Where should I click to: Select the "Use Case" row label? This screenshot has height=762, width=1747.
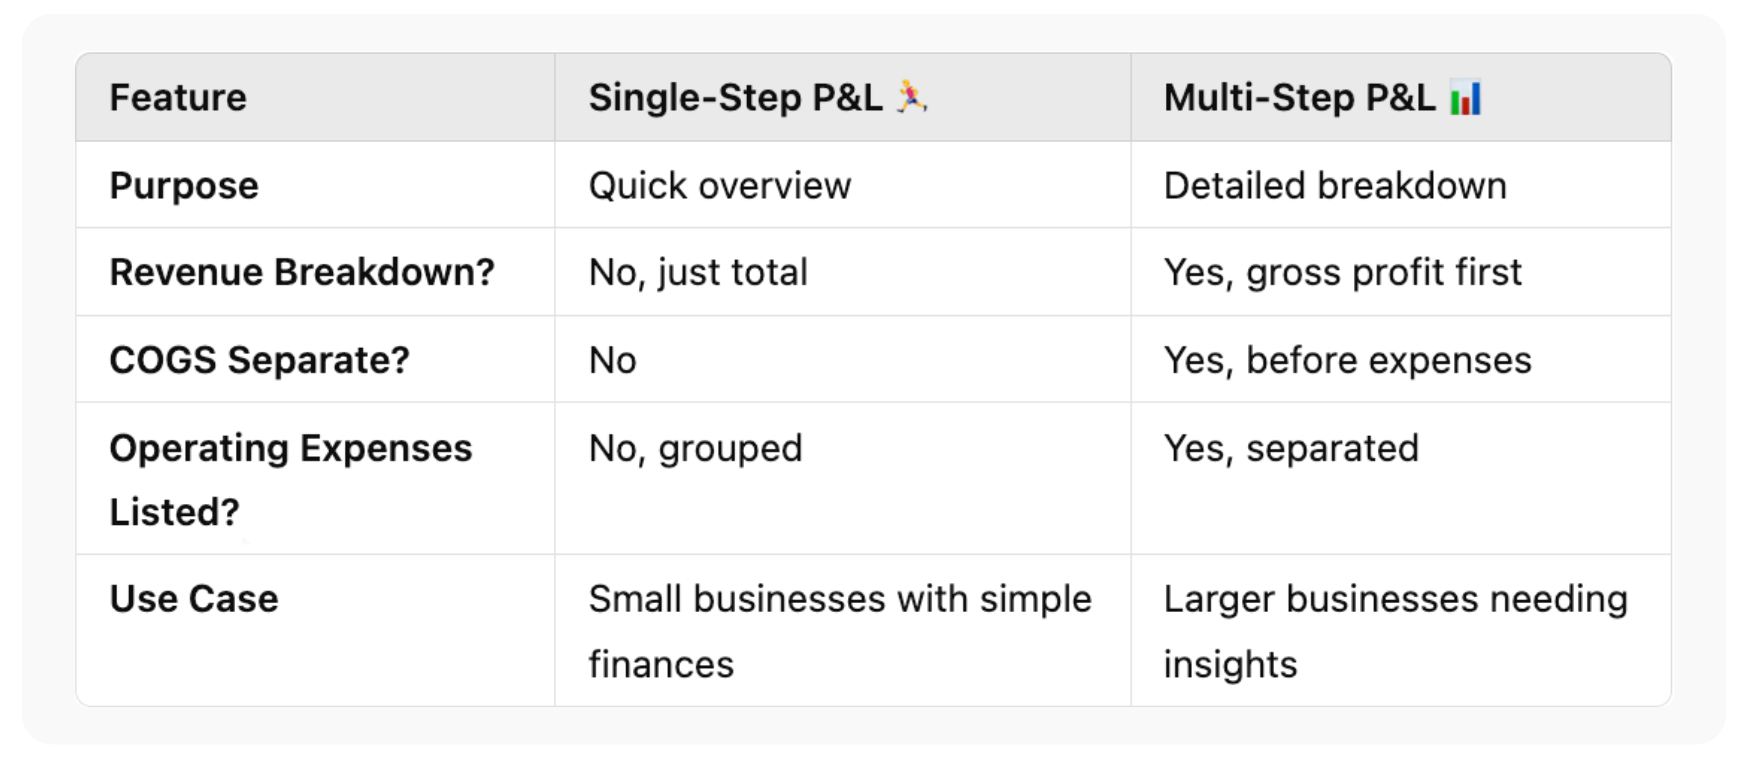pos(194,599)
